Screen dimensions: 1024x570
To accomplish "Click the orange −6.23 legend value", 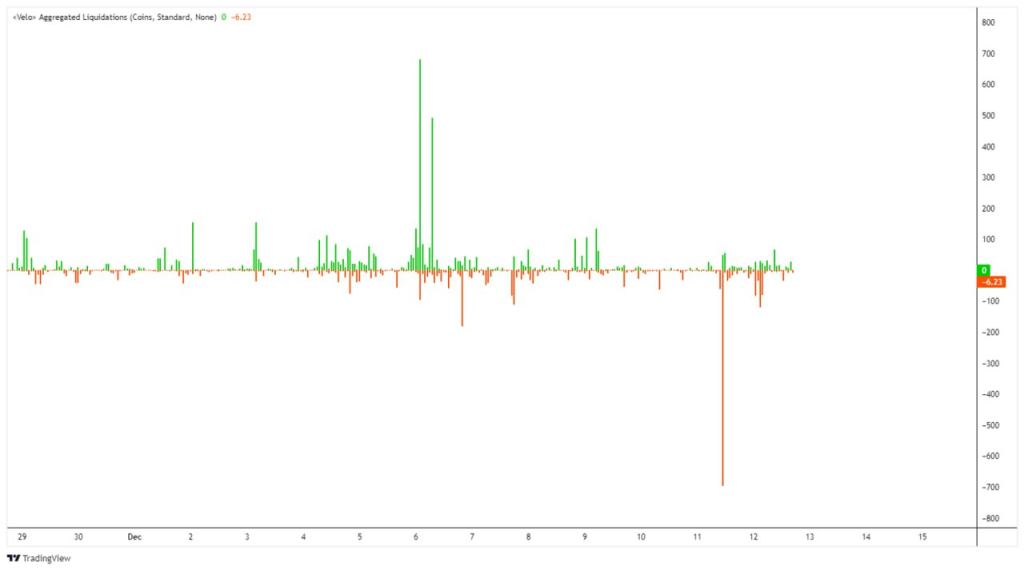I will 240,17.
